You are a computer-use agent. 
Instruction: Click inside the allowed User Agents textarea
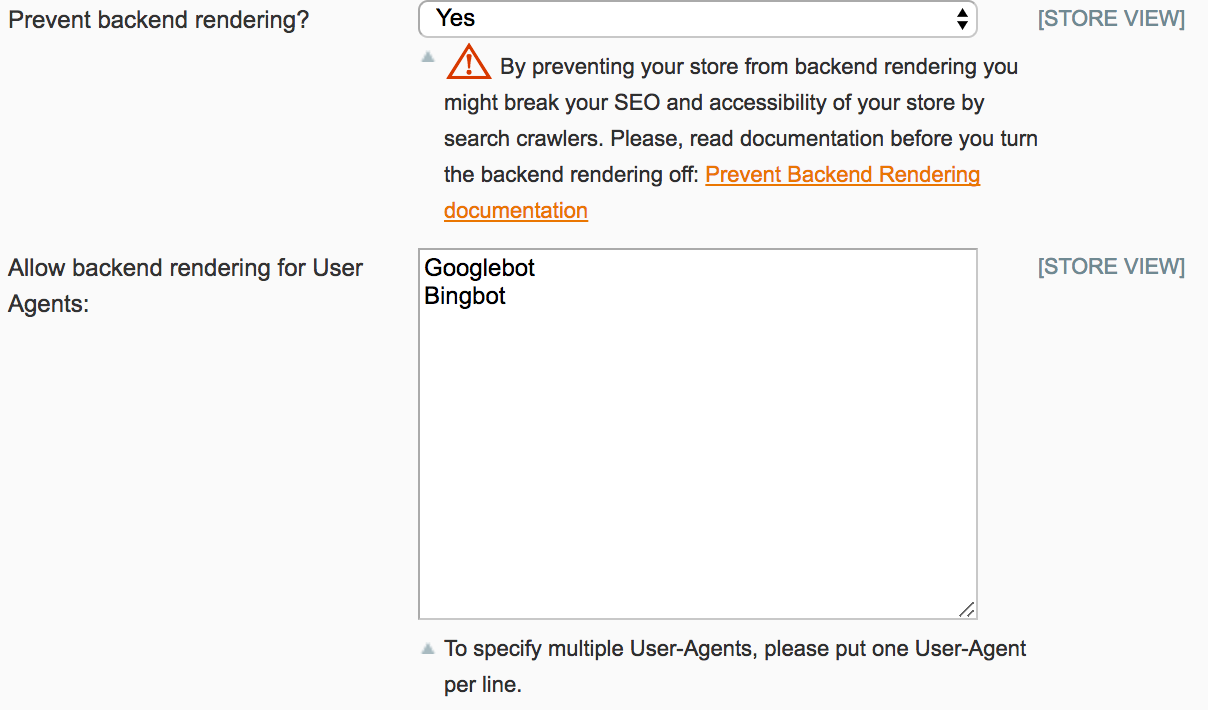pyautogui.click(x=698, y=430)
